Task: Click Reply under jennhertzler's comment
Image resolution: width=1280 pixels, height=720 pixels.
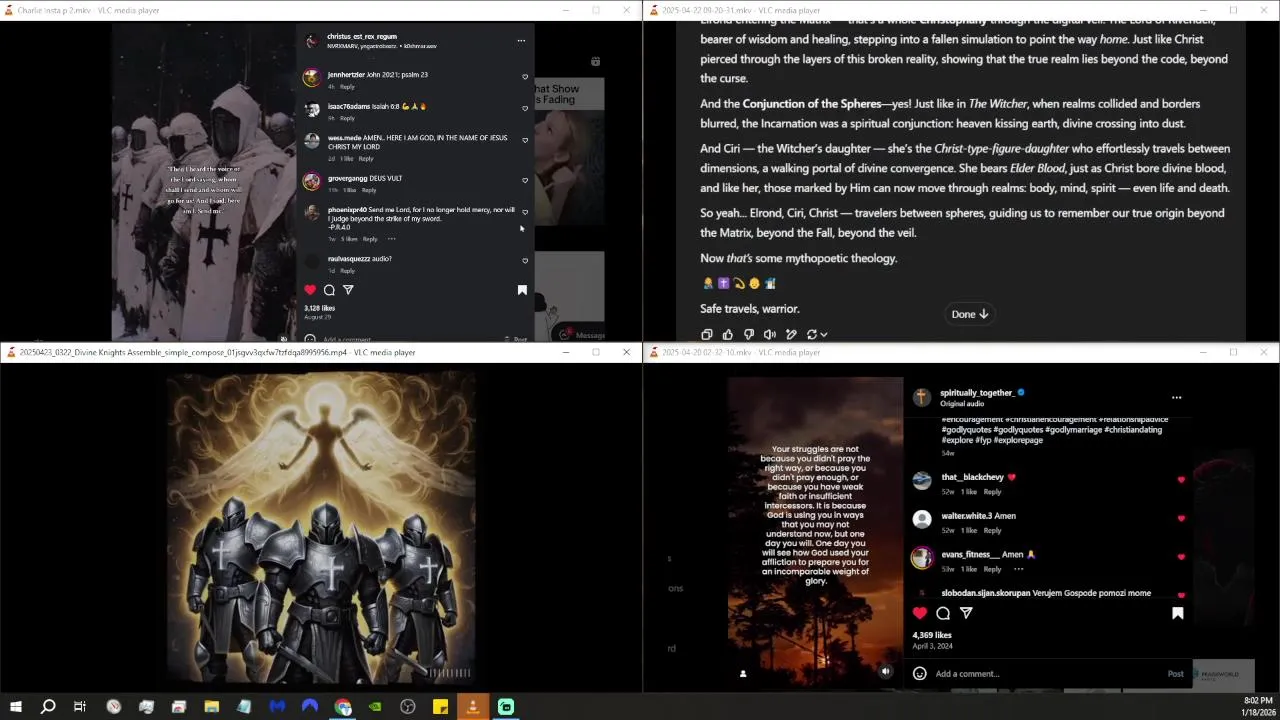Action: point(347,87)
